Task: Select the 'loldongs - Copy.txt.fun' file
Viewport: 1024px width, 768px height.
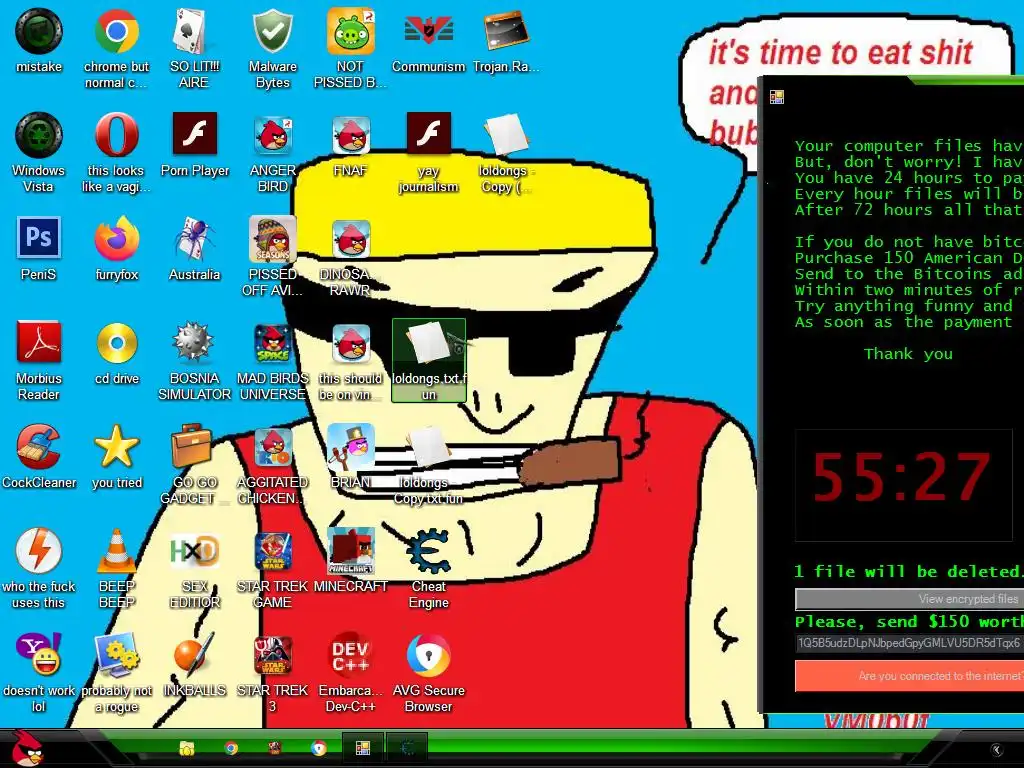Action: coord(428,464)
